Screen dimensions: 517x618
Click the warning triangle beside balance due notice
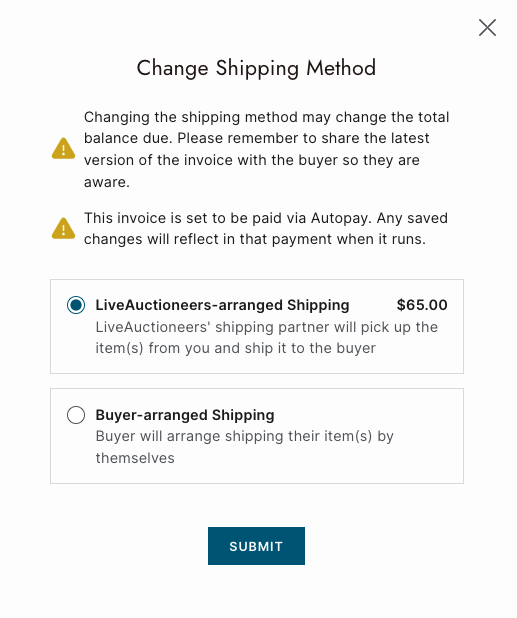click(x=63, y=149)
